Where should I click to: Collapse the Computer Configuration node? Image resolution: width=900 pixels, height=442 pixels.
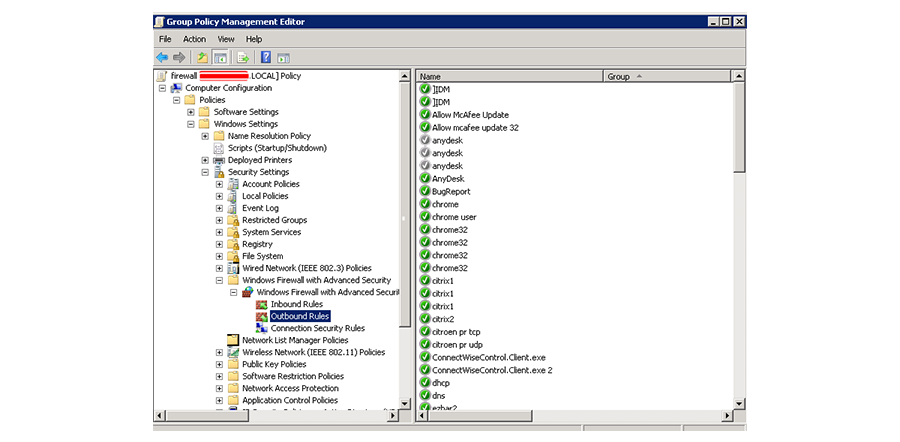[162, 88]
